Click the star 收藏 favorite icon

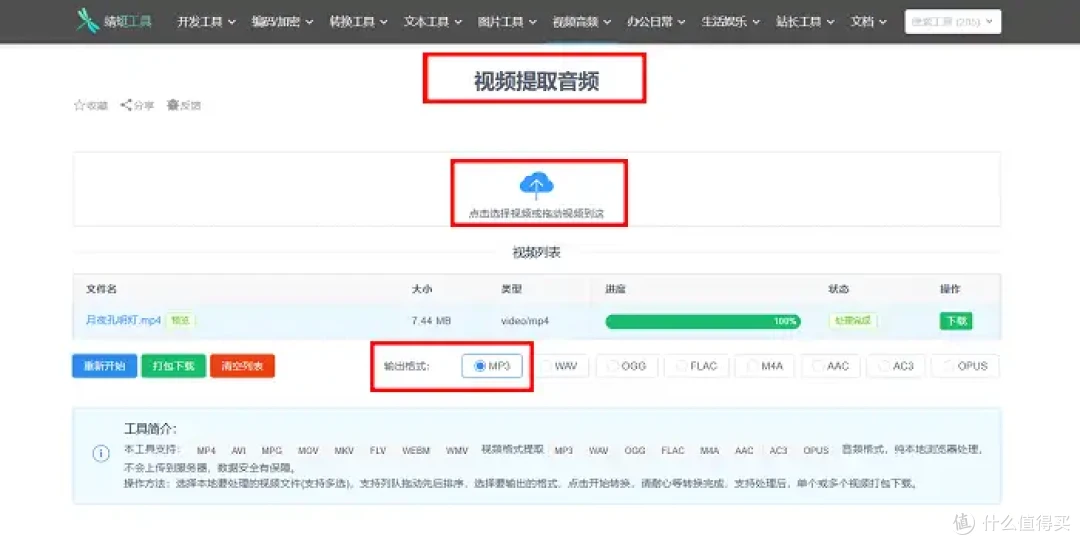coord(79,105)
